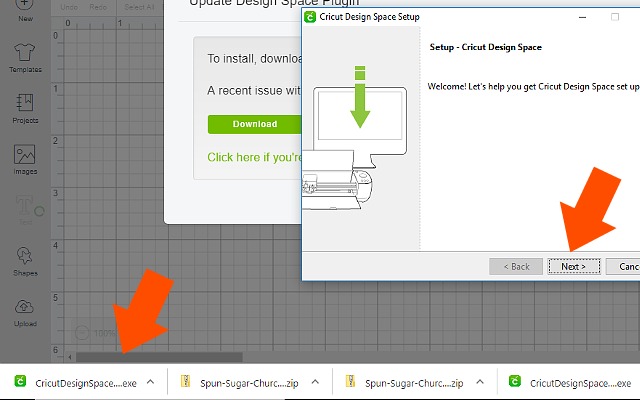Expand options for first Spun-Sugar-Churc zip download
Screen dimensions: 640x400
tap(315, 382)
